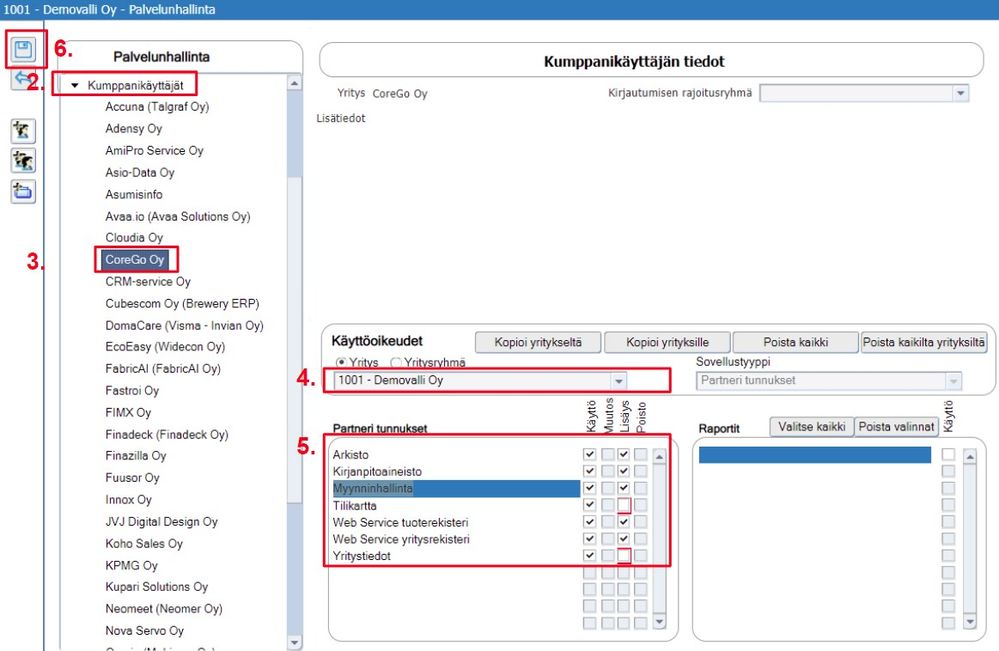Enable Lisäys checkbox for Tilikartta

click(x=624, y=505)
